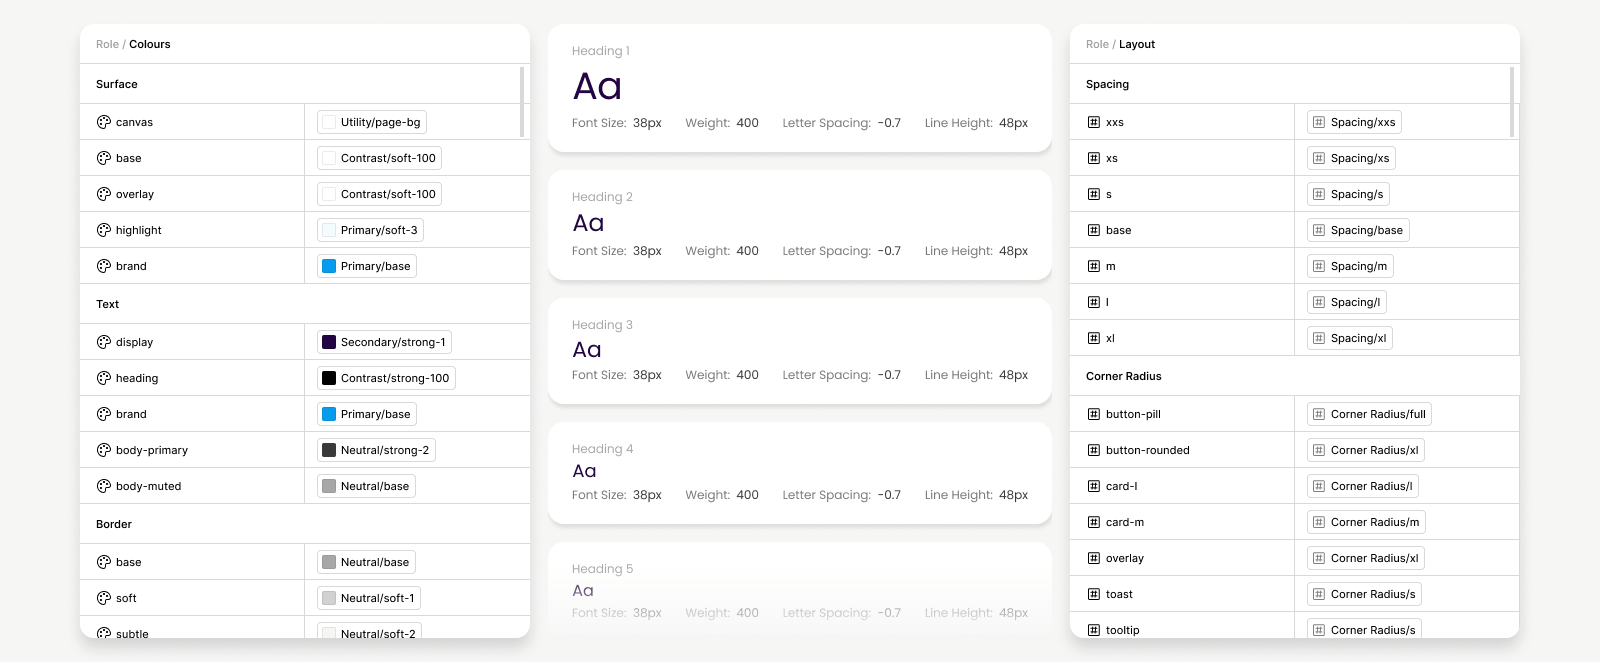1600x662 pixels.
Task: Pick the Primary/soft-3 colour swatch
Action: pos(329,230)
